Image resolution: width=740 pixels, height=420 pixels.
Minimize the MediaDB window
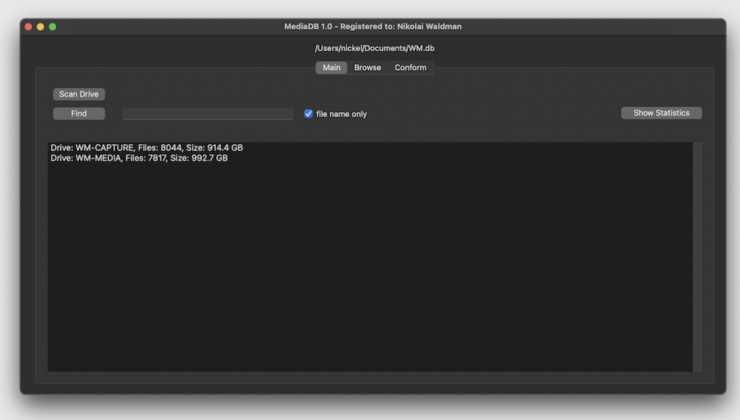coord(41,26)
